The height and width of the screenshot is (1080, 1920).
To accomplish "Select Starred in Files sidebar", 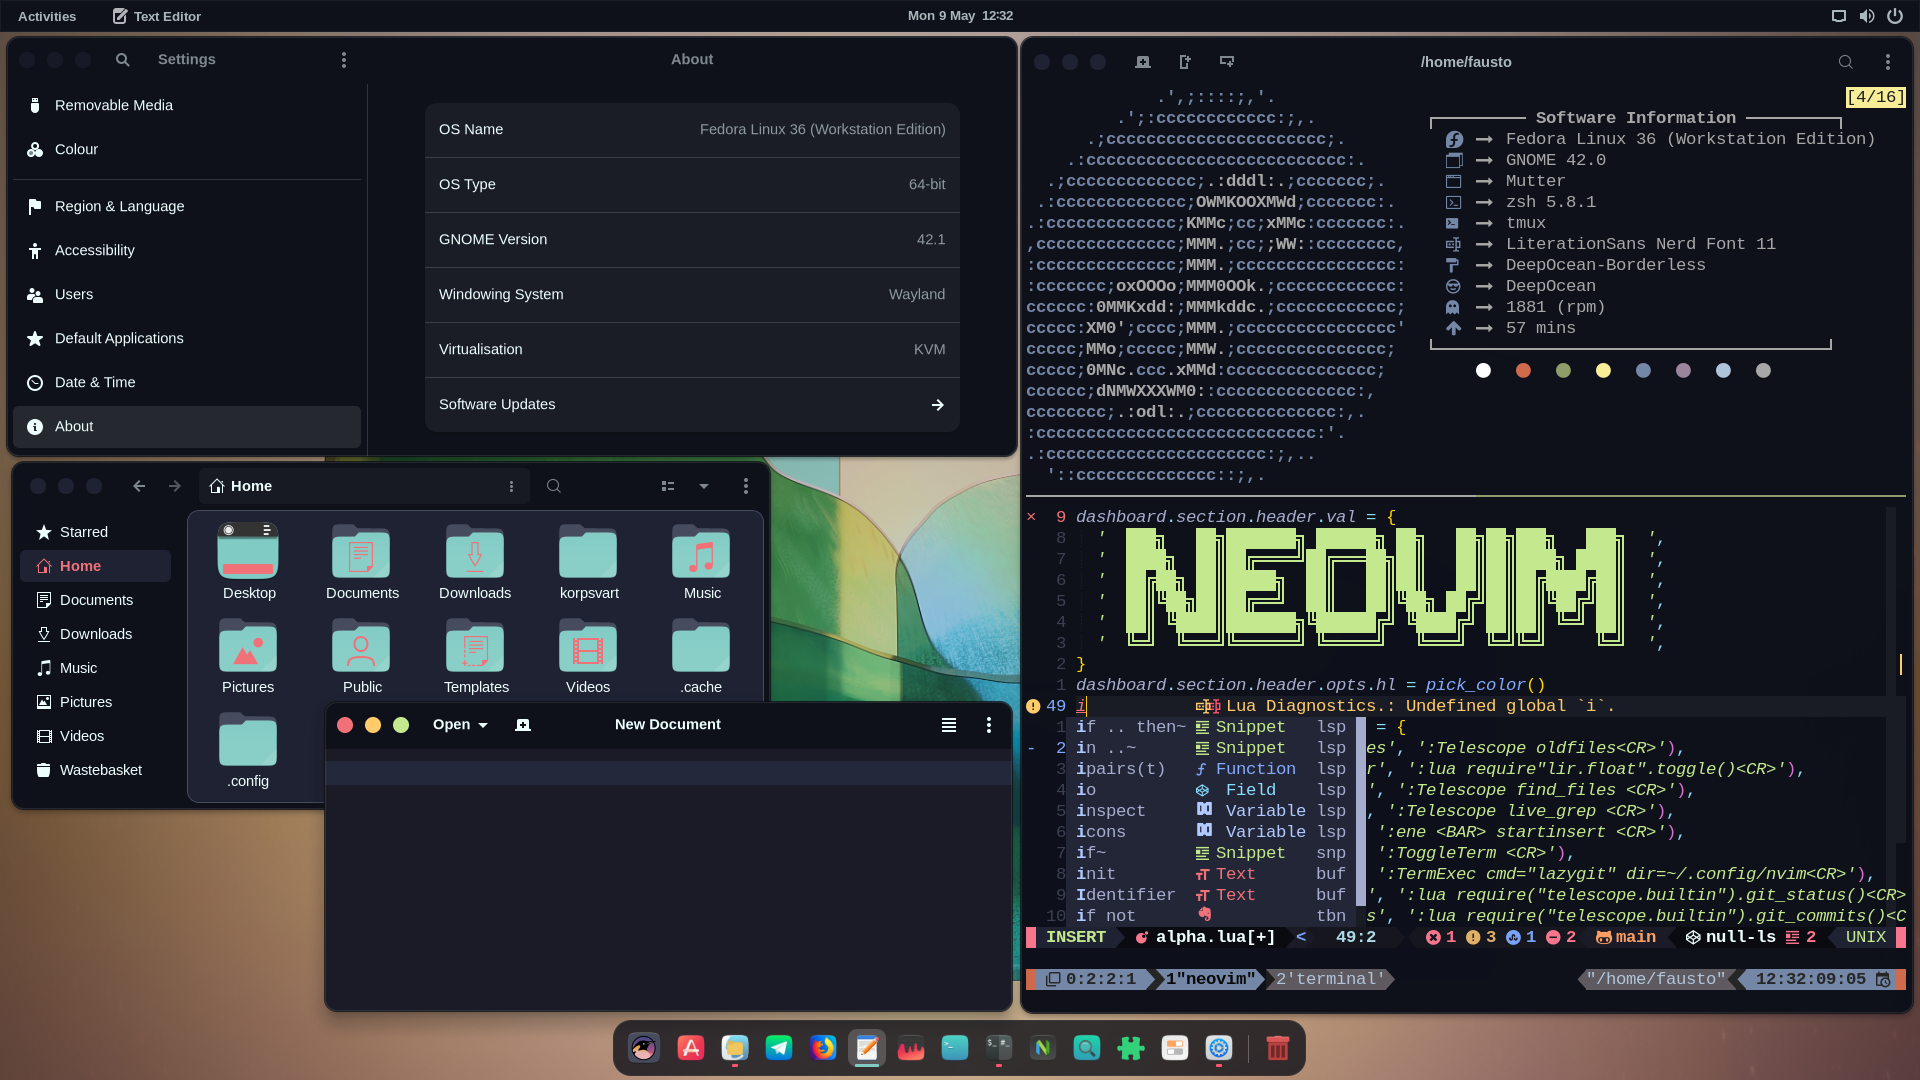I will [x=95, y=532].
